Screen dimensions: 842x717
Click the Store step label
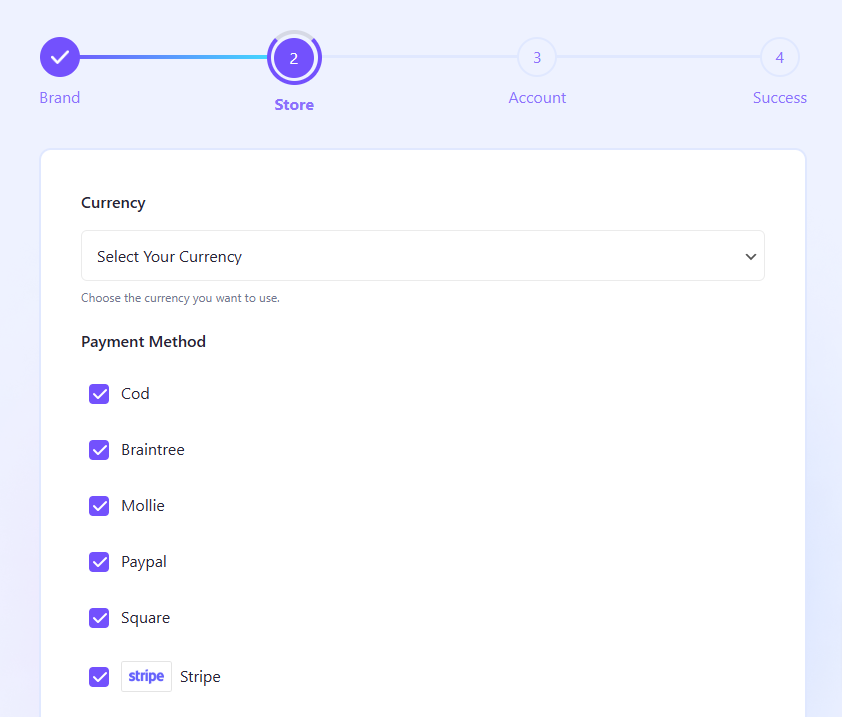[294, 105]
